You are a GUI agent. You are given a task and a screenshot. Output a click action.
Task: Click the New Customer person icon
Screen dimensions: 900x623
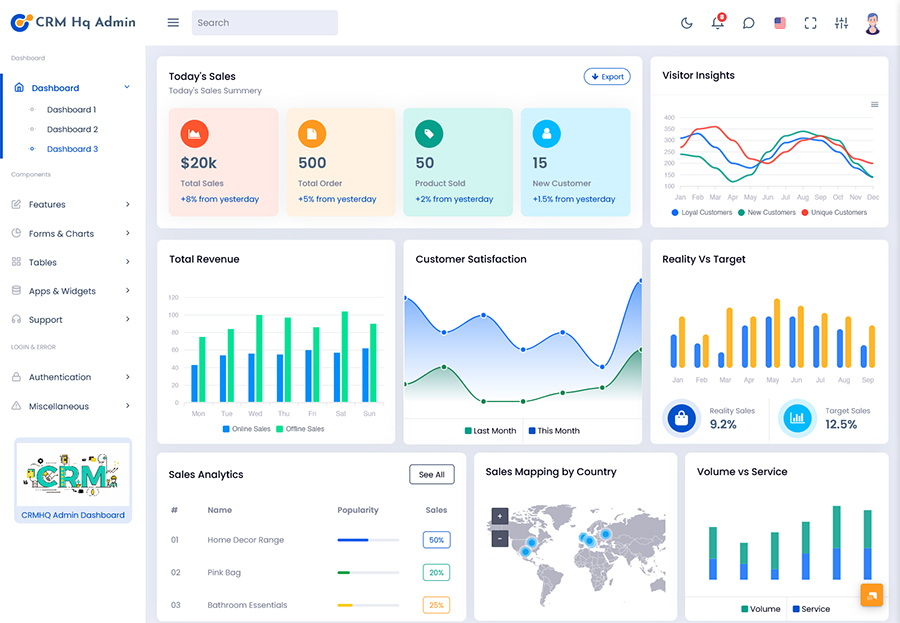point(546,134)
